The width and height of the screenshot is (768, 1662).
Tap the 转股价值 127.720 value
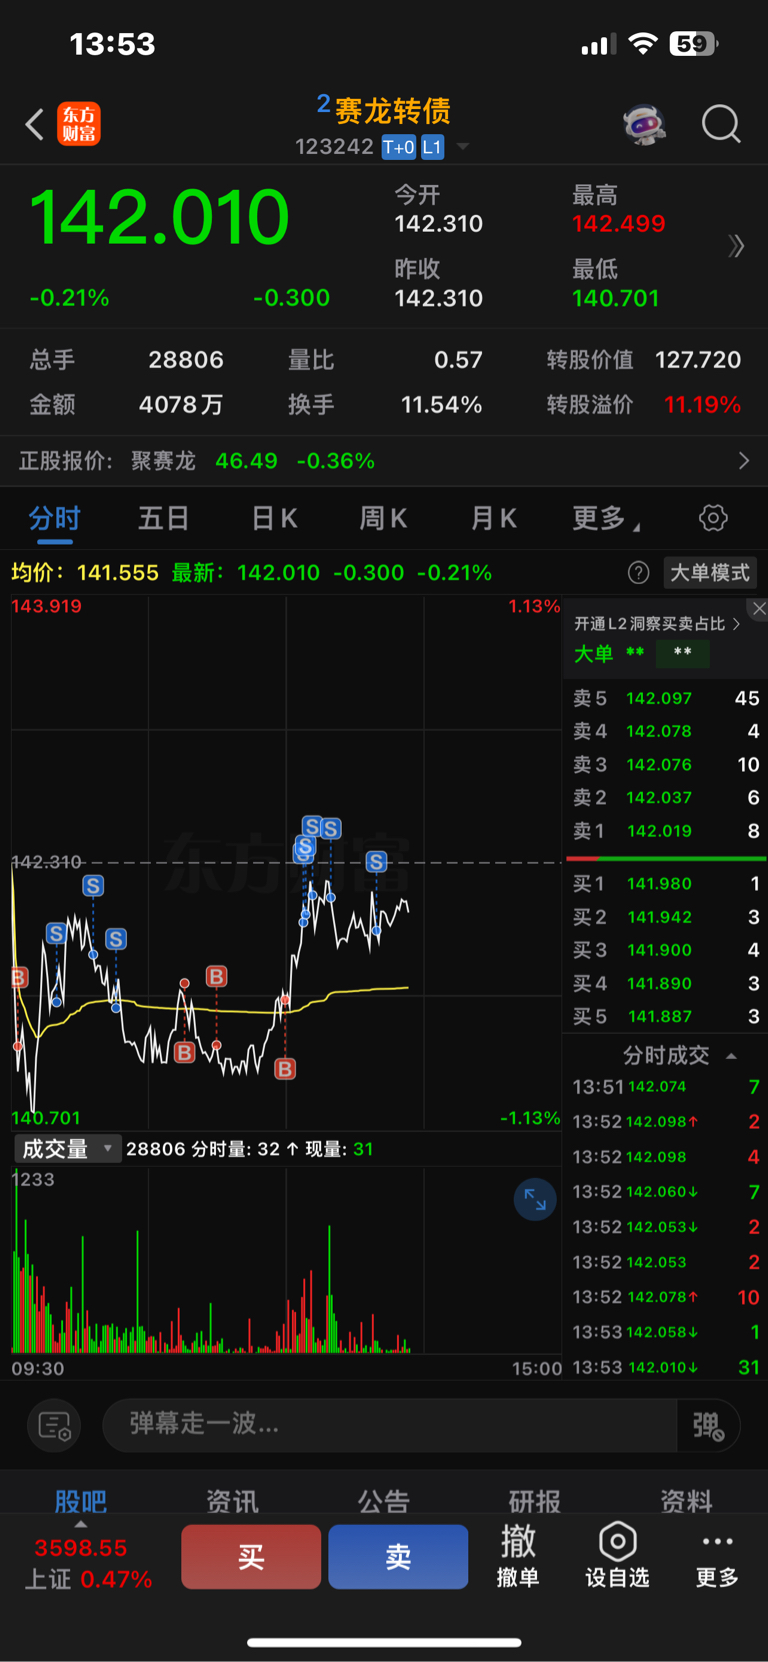pos(698,360)
